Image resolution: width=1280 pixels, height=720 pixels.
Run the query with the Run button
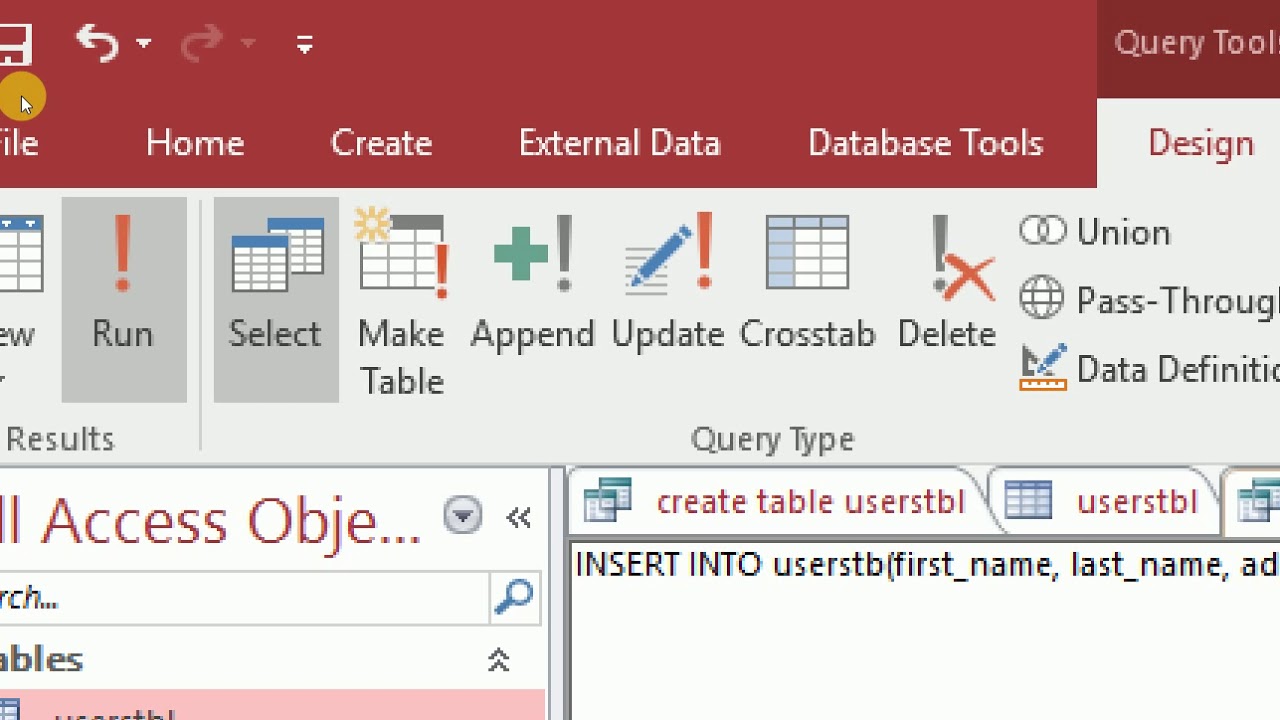click(x=123, y=299)
